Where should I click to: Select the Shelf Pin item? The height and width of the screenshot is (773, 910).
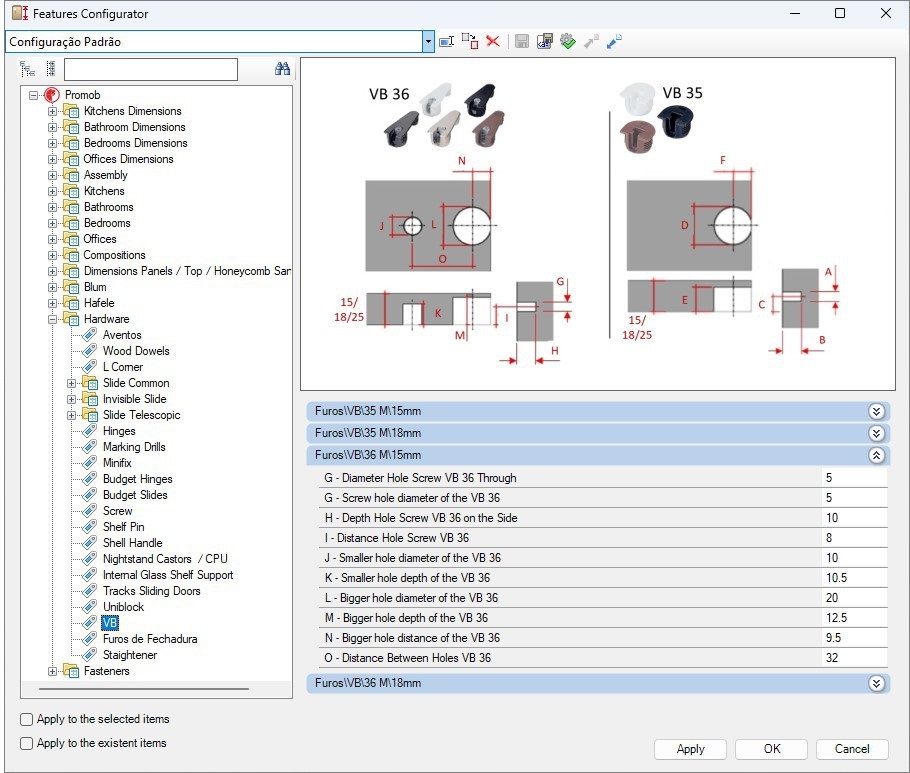point(124,527)
